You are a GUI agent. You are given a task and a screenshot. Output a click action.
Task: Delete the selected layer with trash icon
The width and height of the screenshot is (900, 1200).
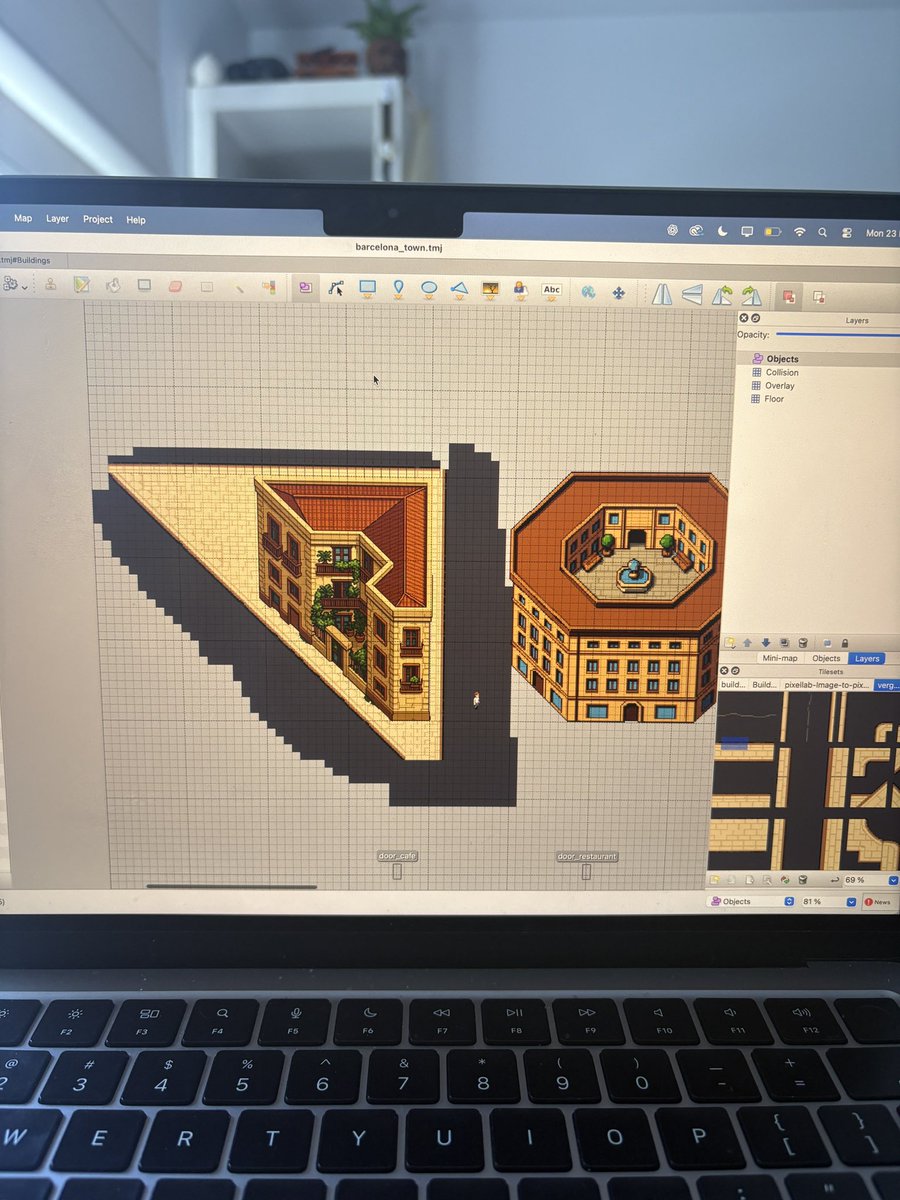click(x=803, y=643)
